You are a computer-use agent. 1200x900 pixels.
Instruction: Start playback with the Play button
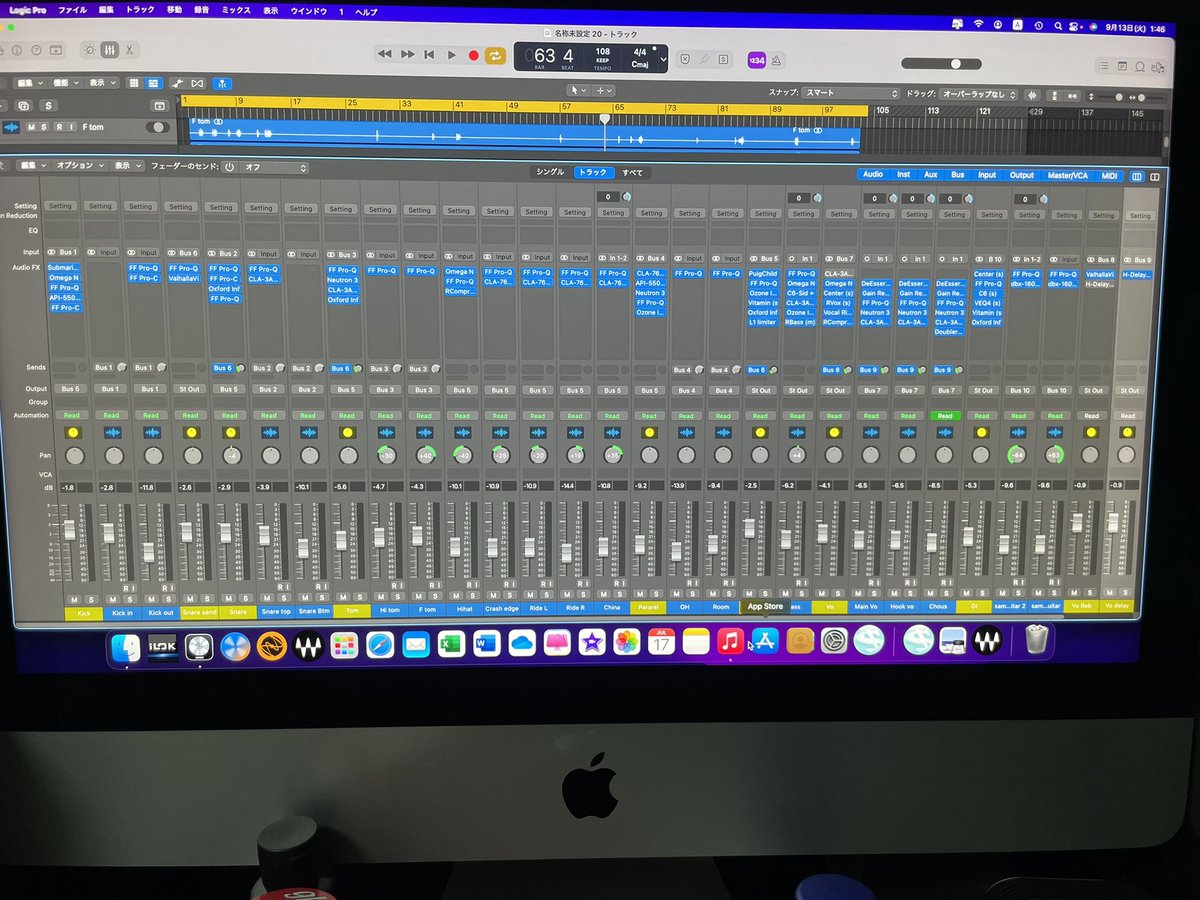click(x=451, y=55)
